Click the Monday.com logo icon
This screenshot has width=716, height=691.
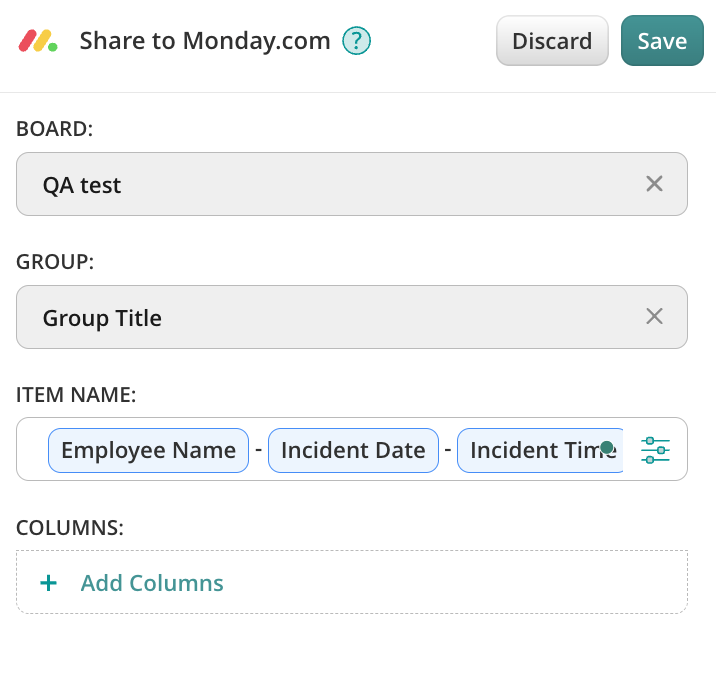click(38, 41)
